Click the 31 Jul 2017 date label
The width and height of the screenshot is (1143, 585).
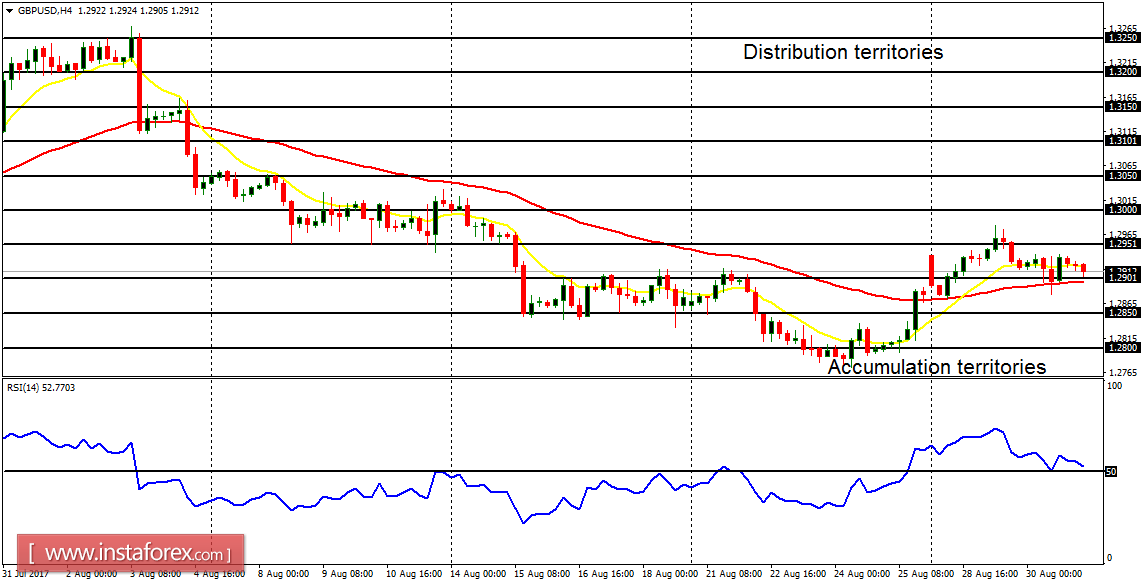(x=27, y=576)
